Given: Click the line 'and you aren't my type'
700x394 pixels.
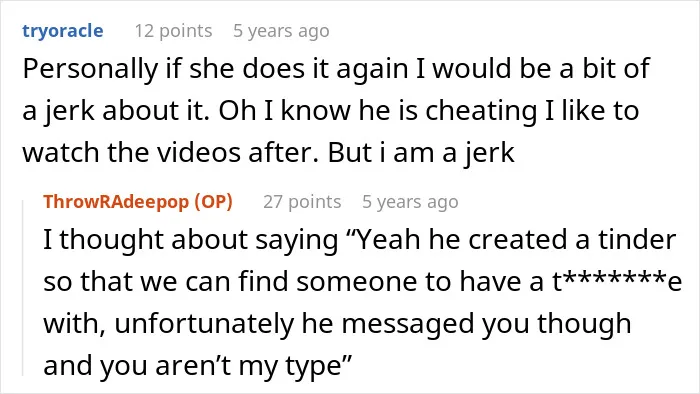Looking at the screenshot, I should pos(198,366).
